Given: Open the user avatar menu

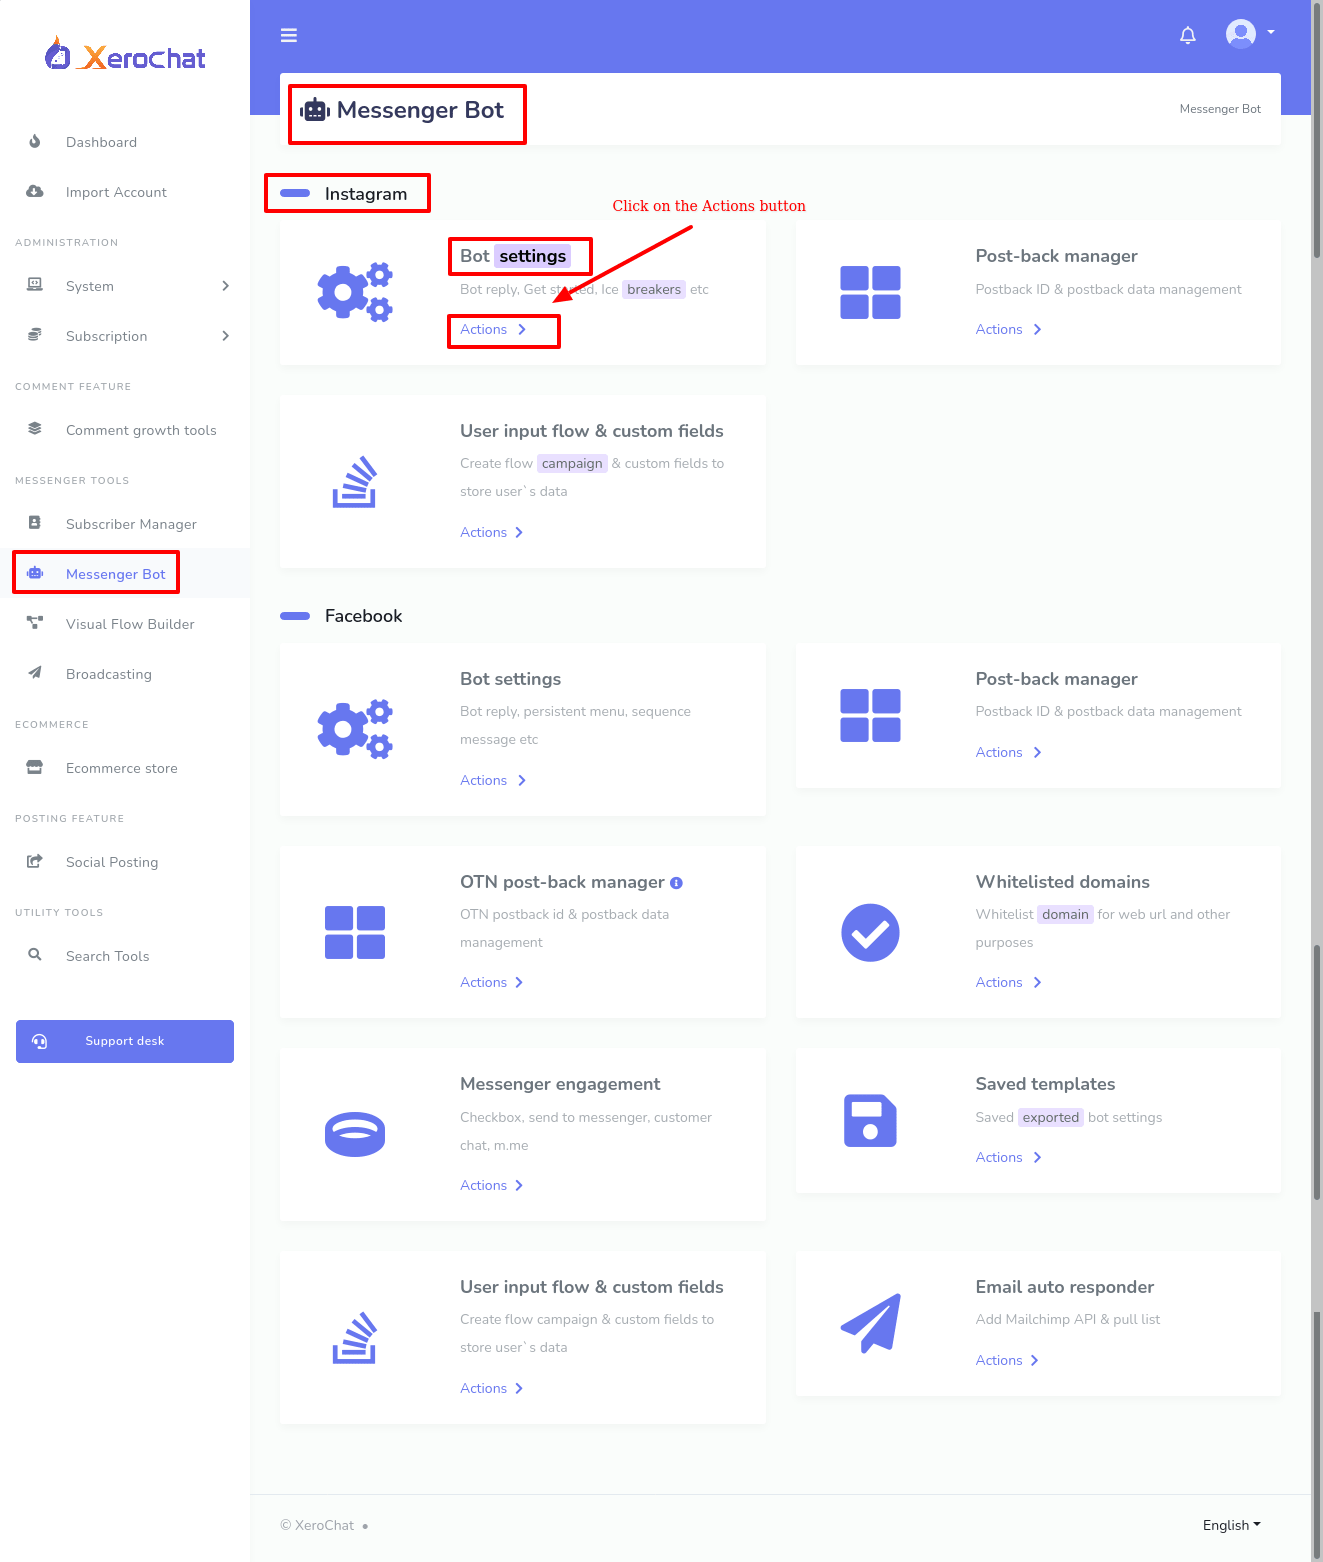Looking at the screenshot, I should pos(1250,34).
